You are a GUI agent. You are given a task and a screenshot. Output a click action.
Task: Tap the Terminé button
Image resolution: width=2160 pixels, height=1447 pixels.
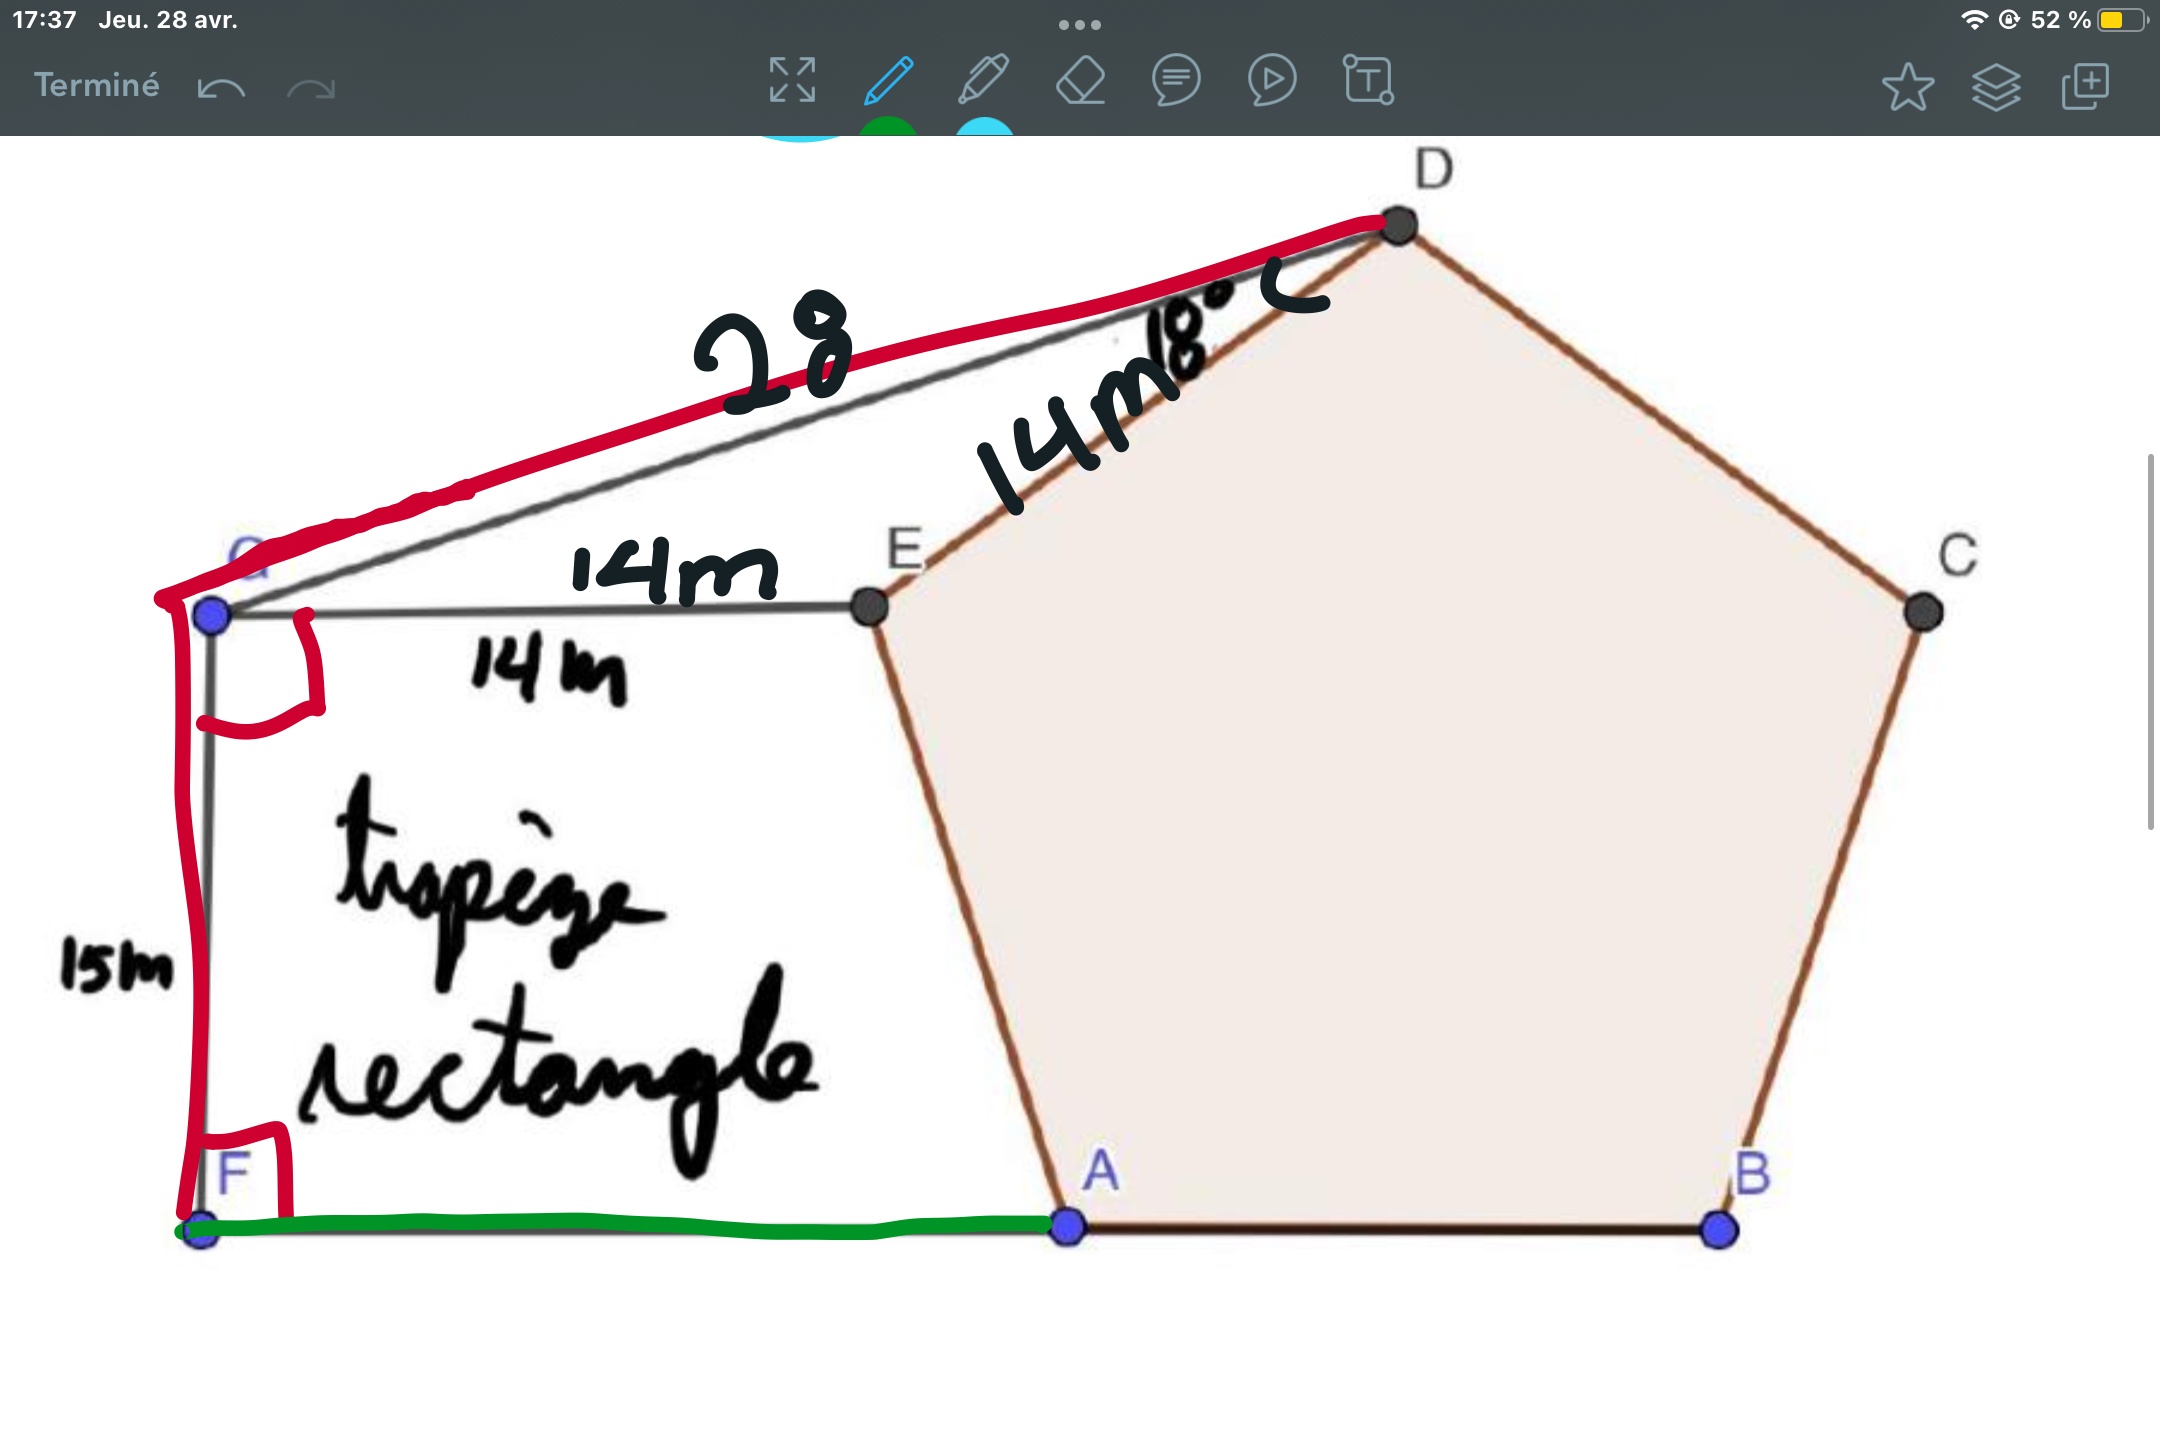click(96, 85)
